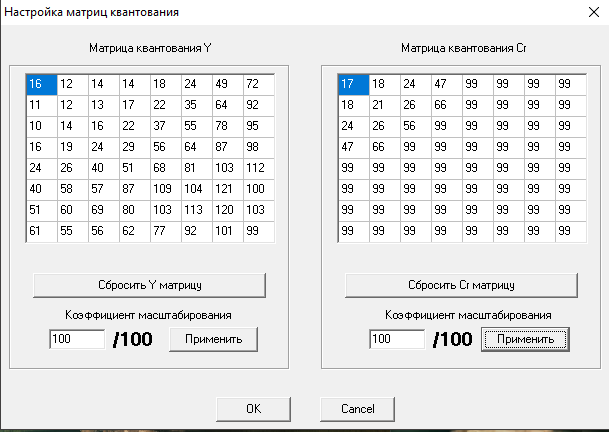Select cell 61 in the Y matrix
Screen dimensions: 609x432
pyautogui.click(x=42, y=232)
